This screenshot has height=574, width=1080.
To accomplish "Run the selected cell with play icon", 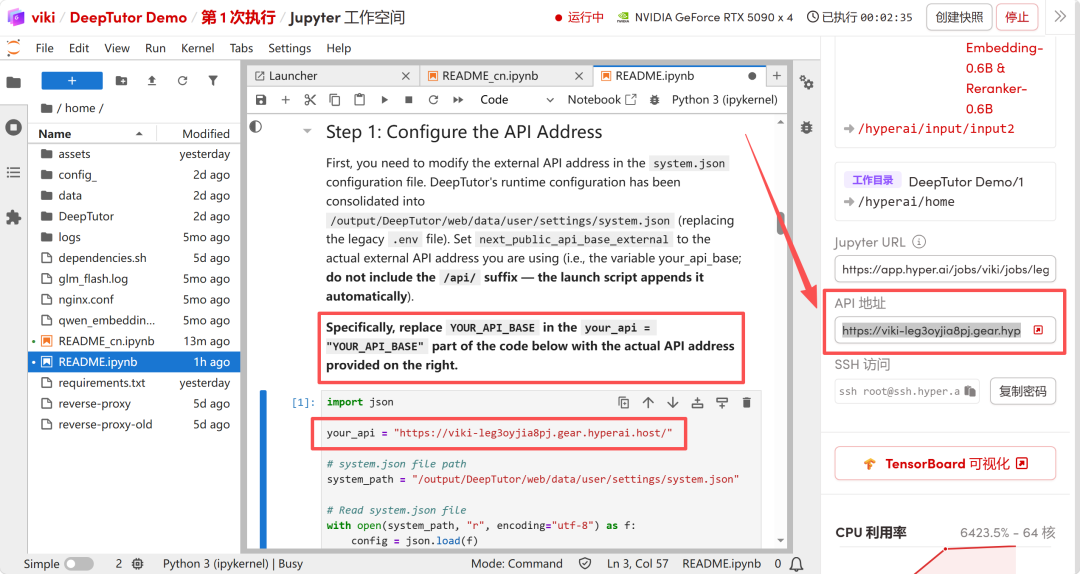I will point(384,100).
